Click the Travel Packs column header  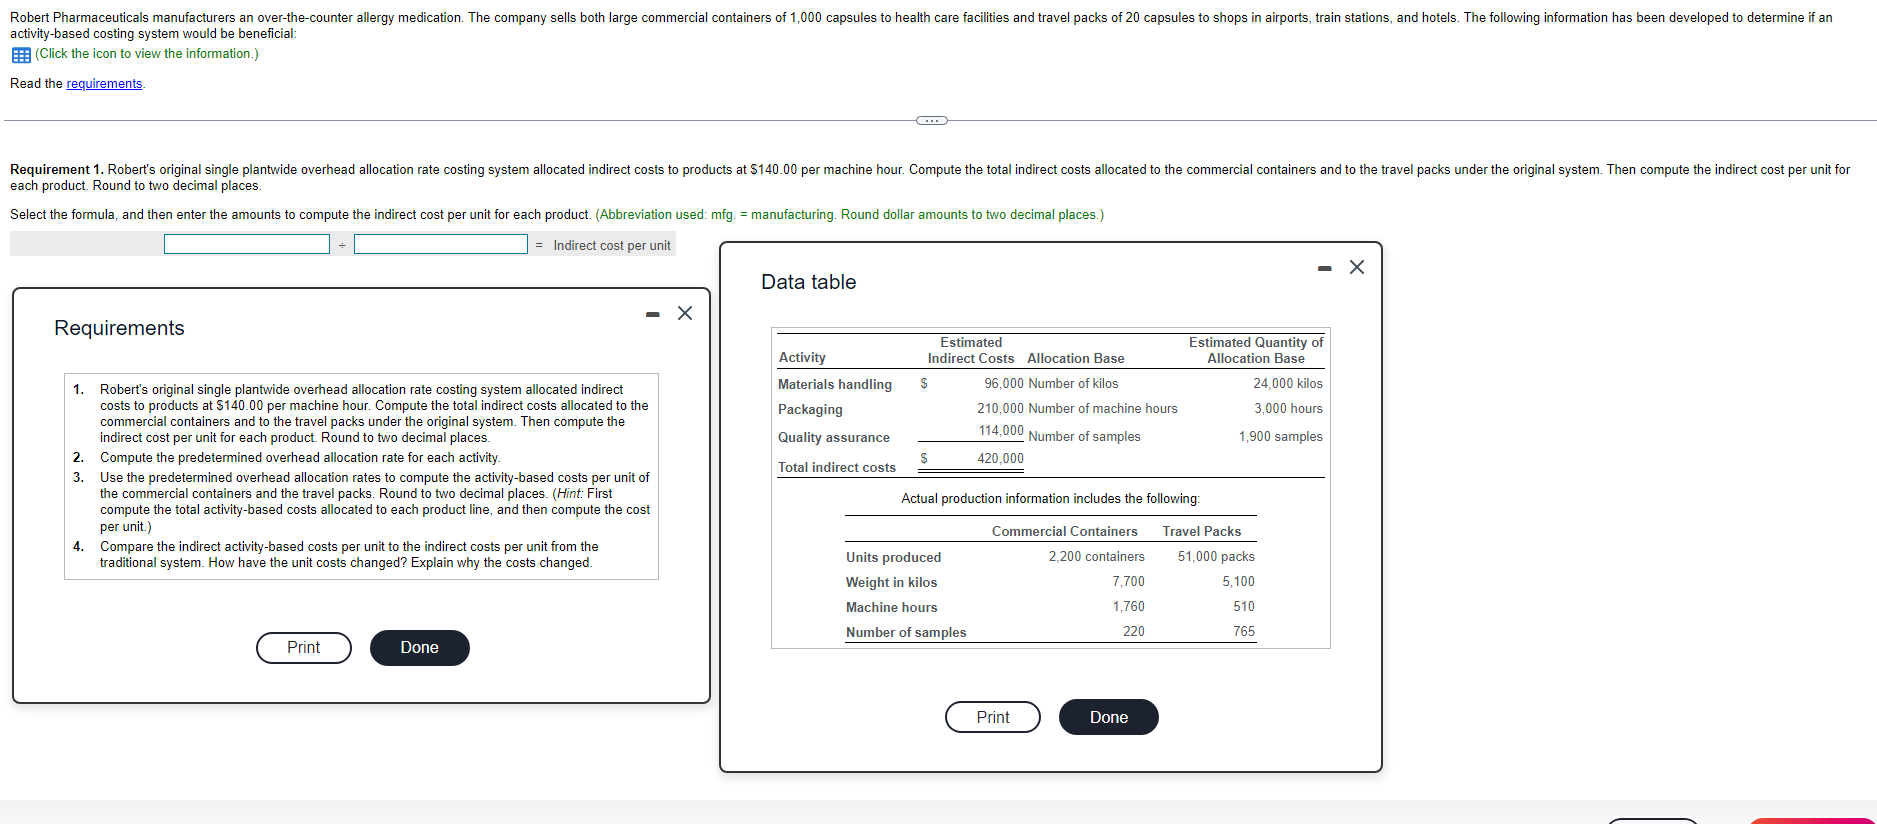point(1202,532)
